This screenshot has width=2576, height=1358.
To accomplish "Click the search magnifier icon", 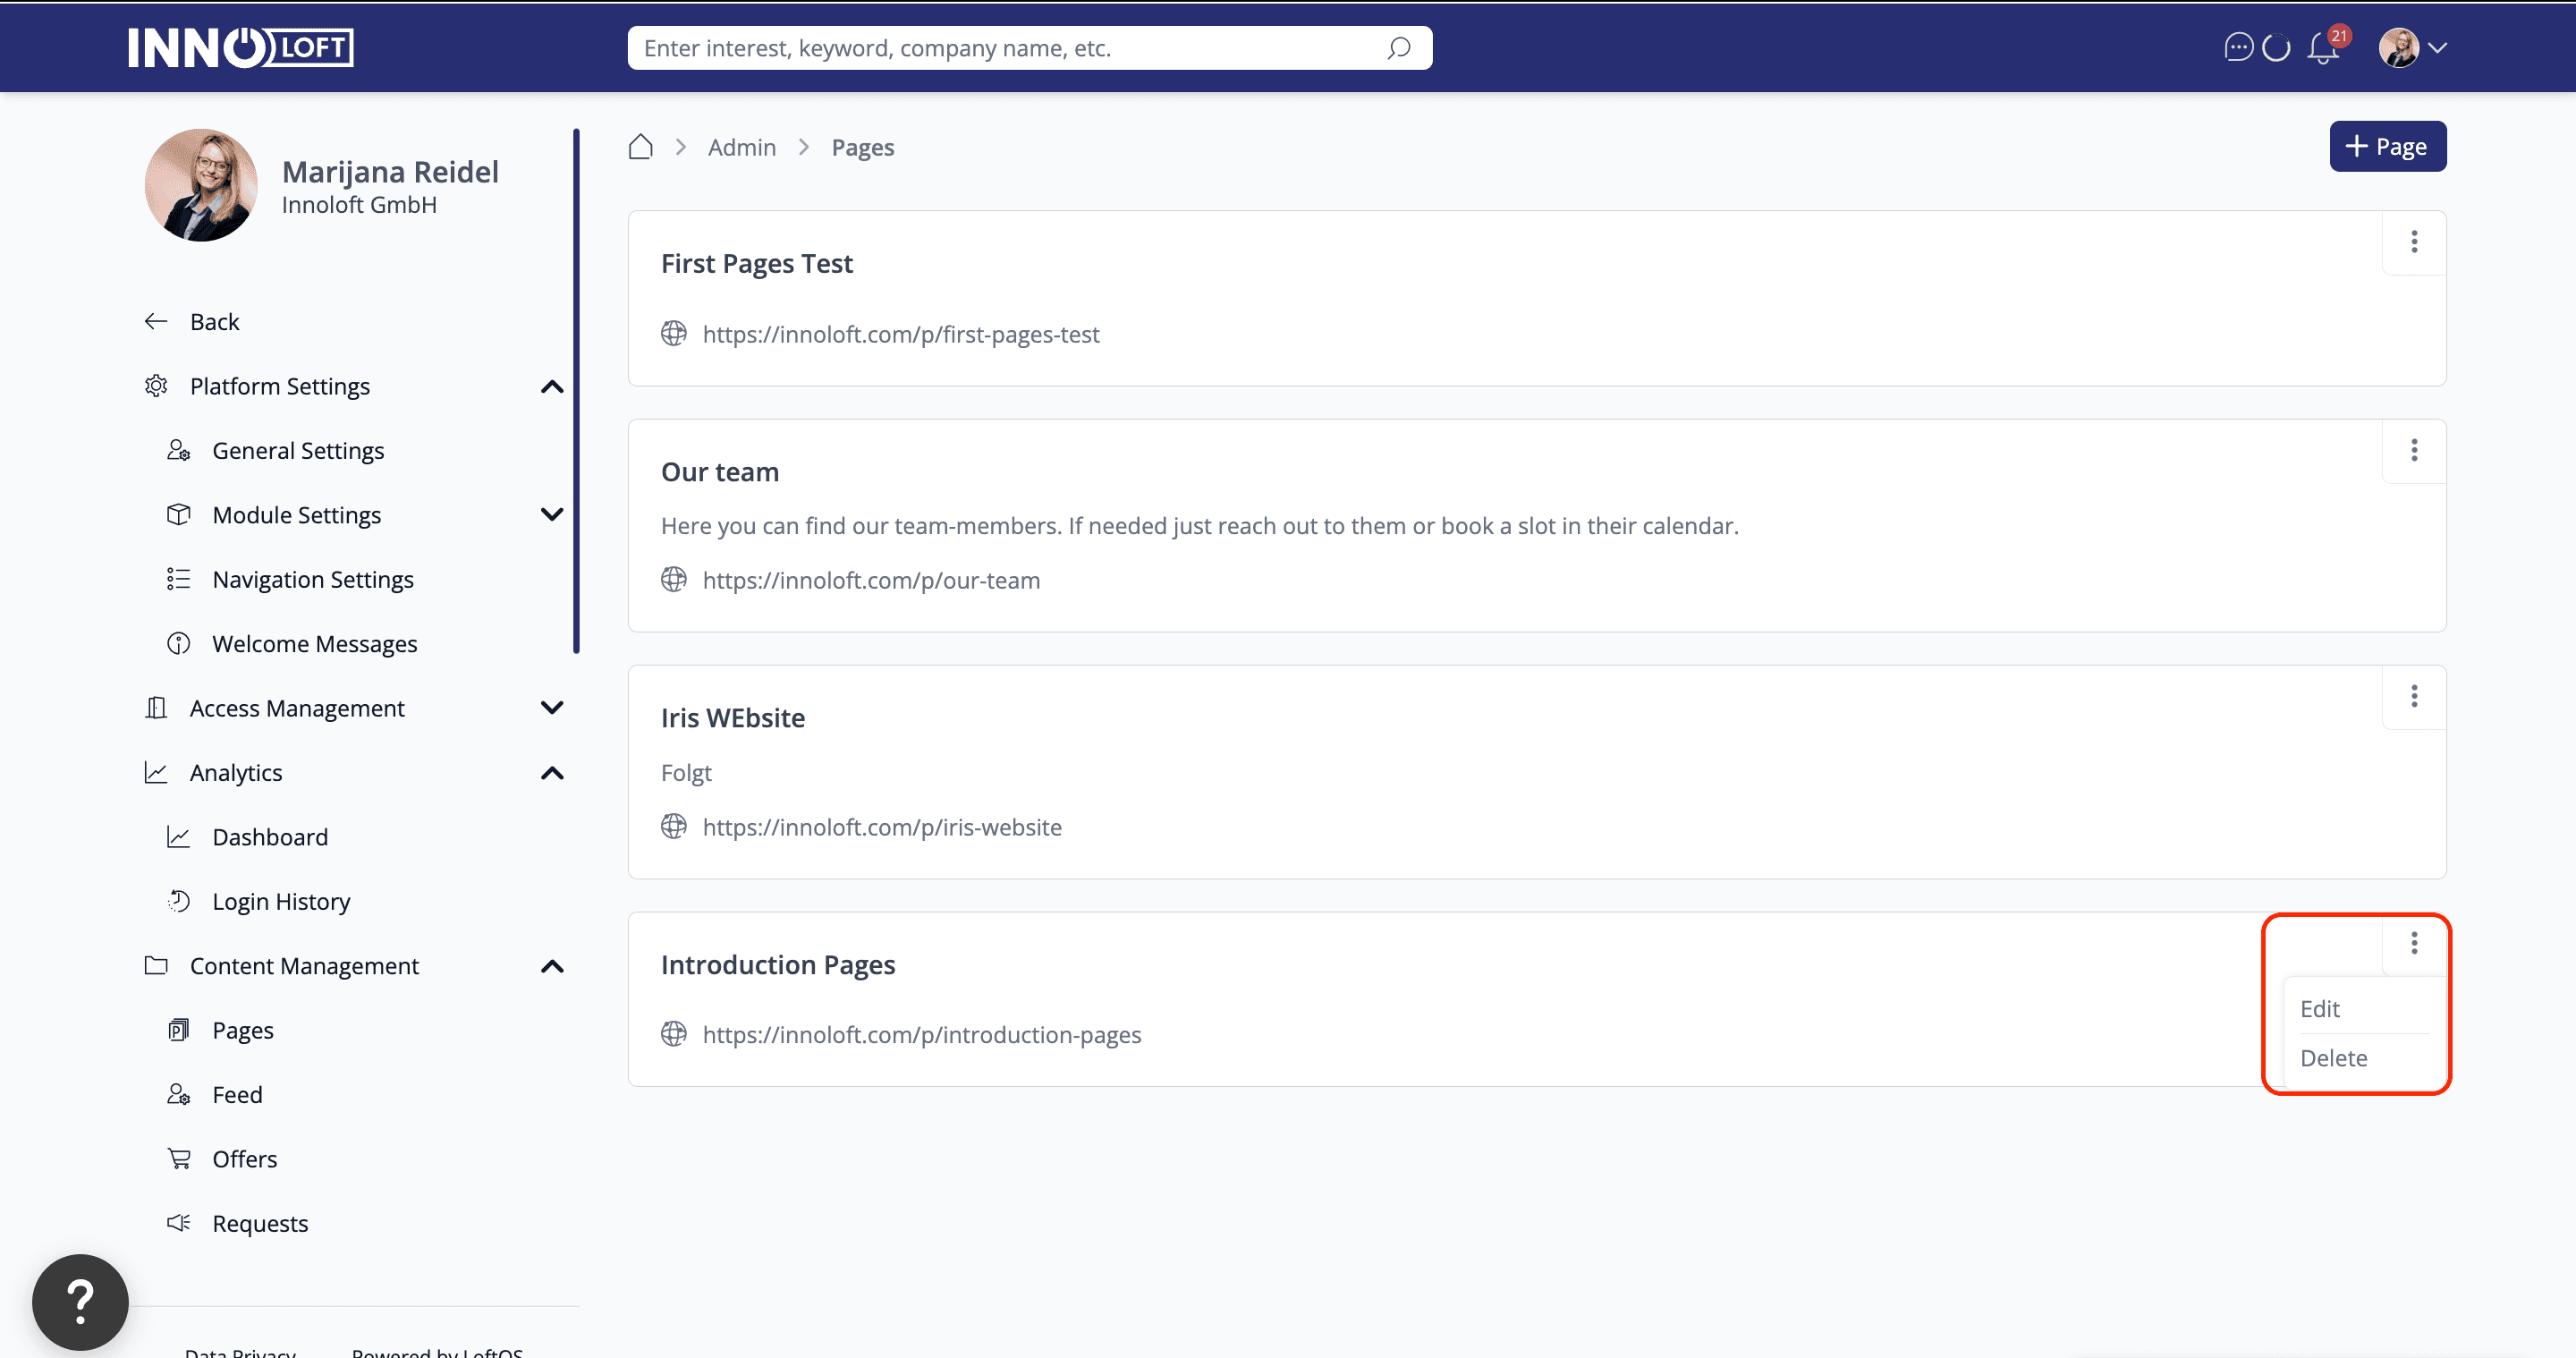I will [1398, 48].
